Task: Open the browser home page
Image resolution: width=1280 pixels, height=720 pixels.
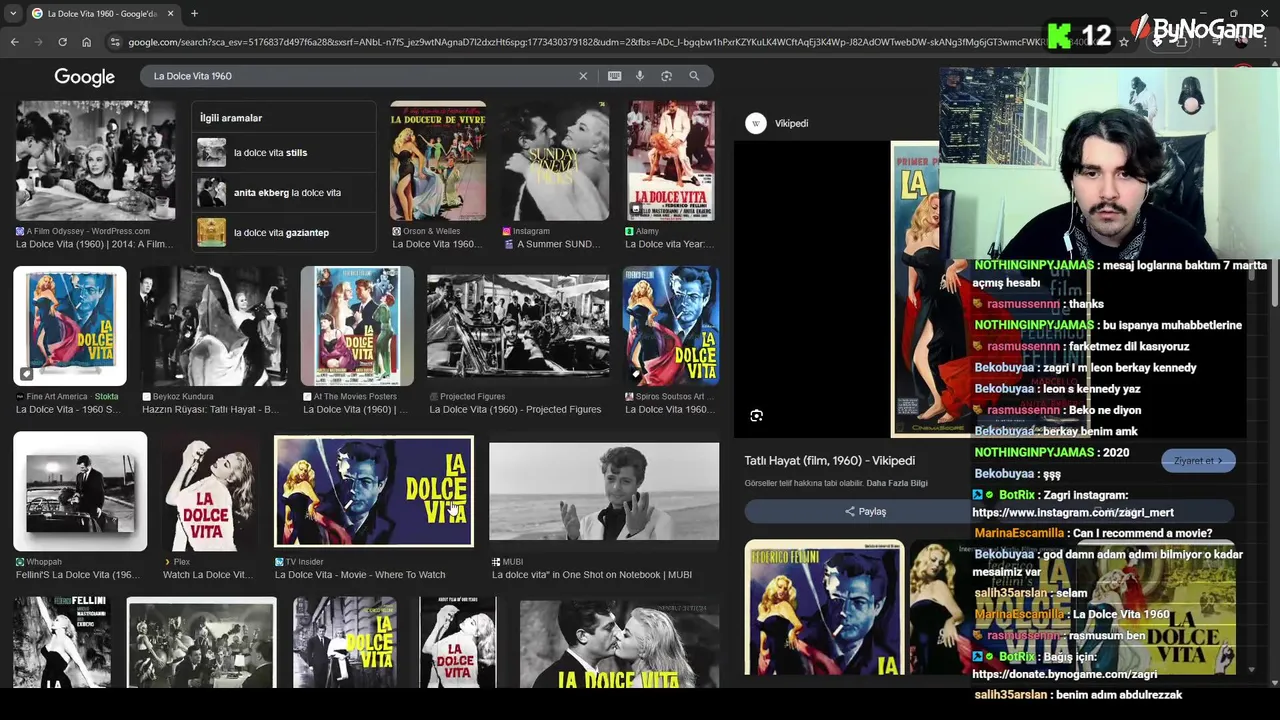Action: pos(86,42)
